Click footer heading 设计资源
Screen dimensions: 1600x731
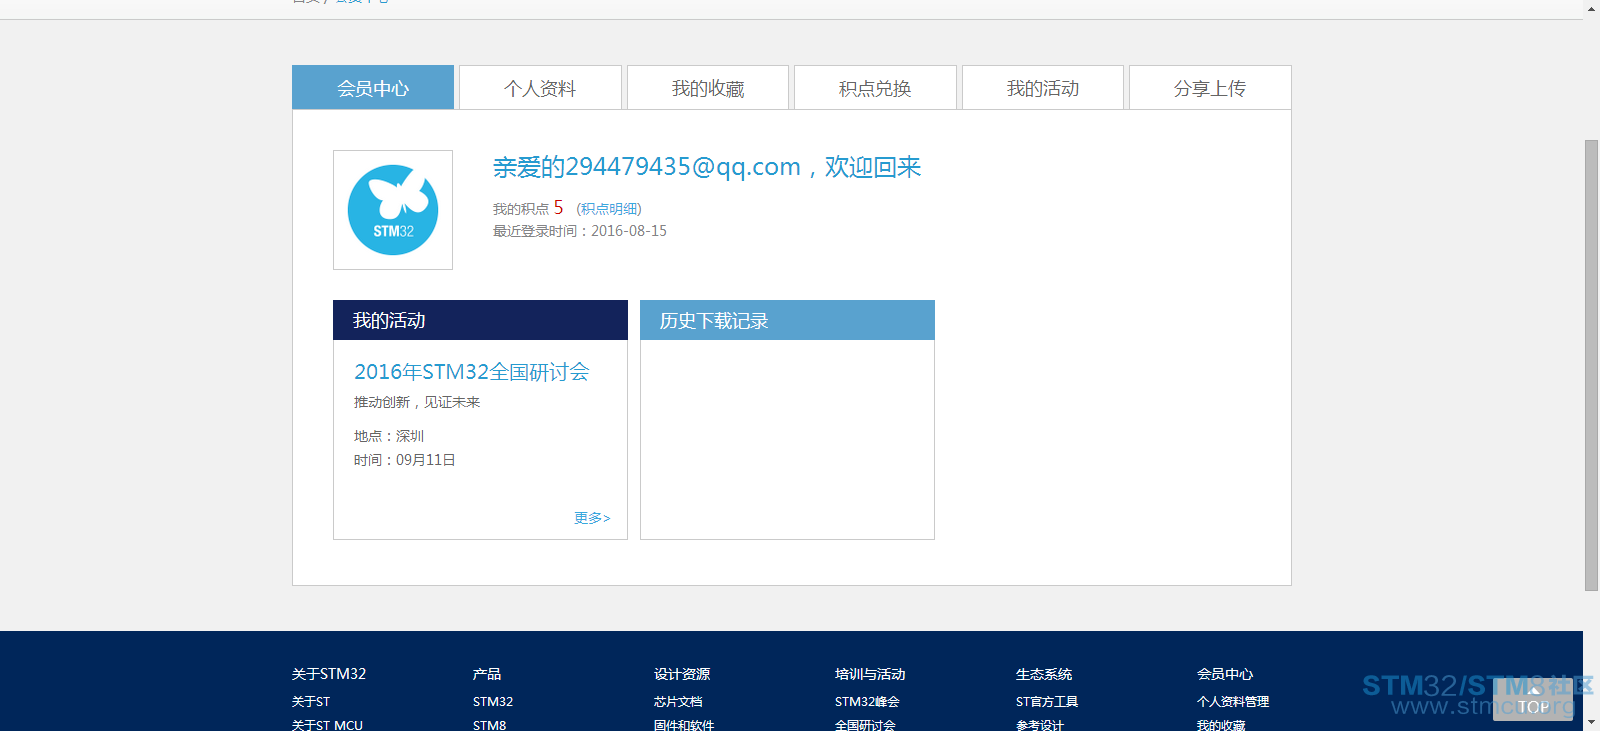[x=682, y=674]
